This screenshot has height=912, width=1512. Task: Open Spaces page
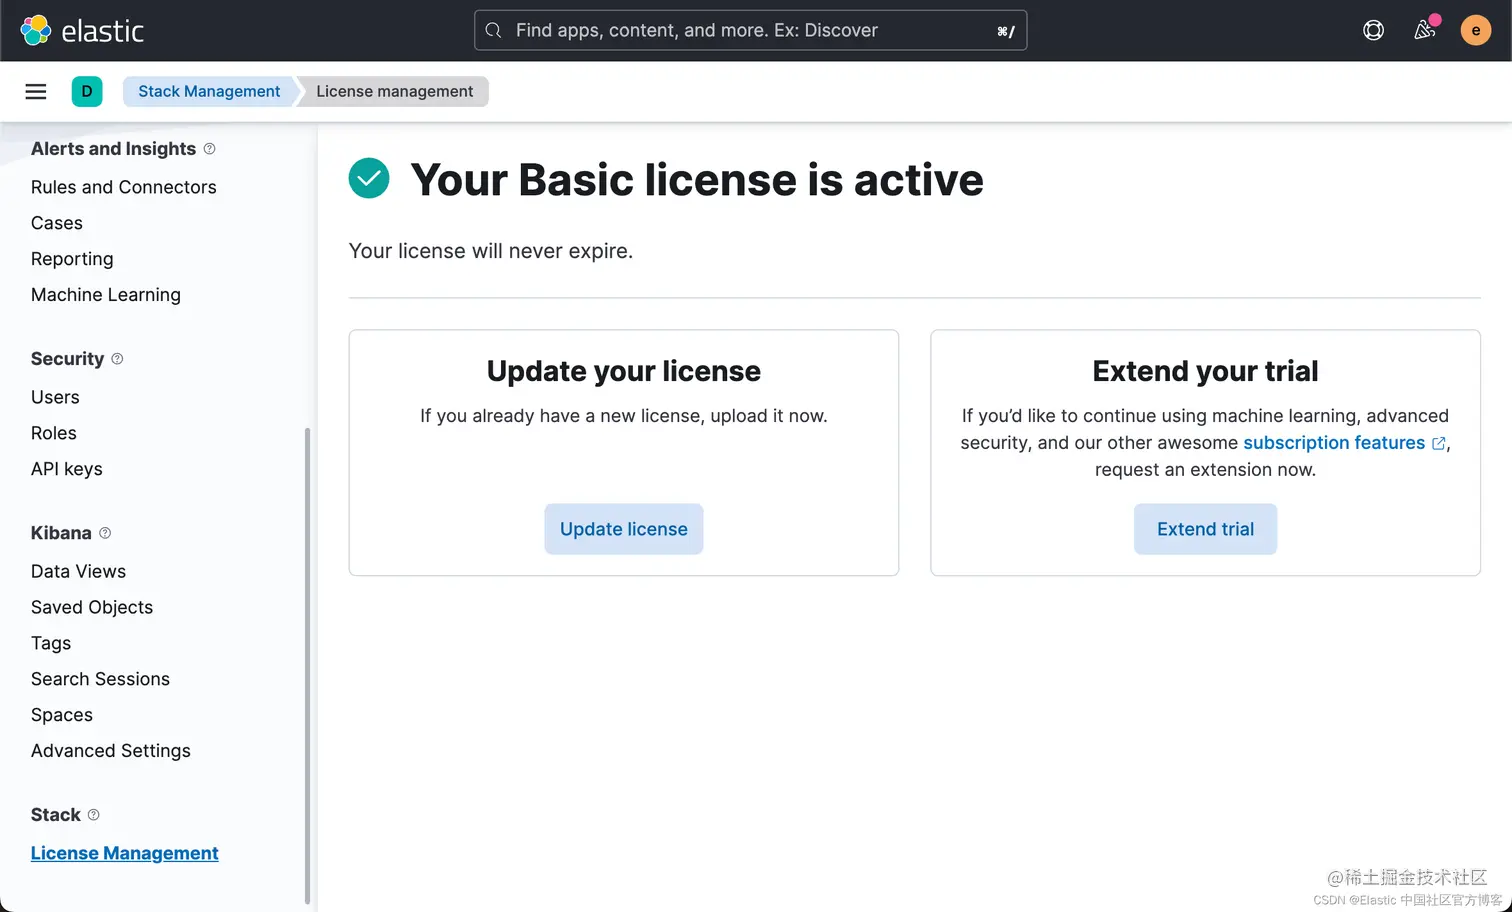(x=62, y=715)
